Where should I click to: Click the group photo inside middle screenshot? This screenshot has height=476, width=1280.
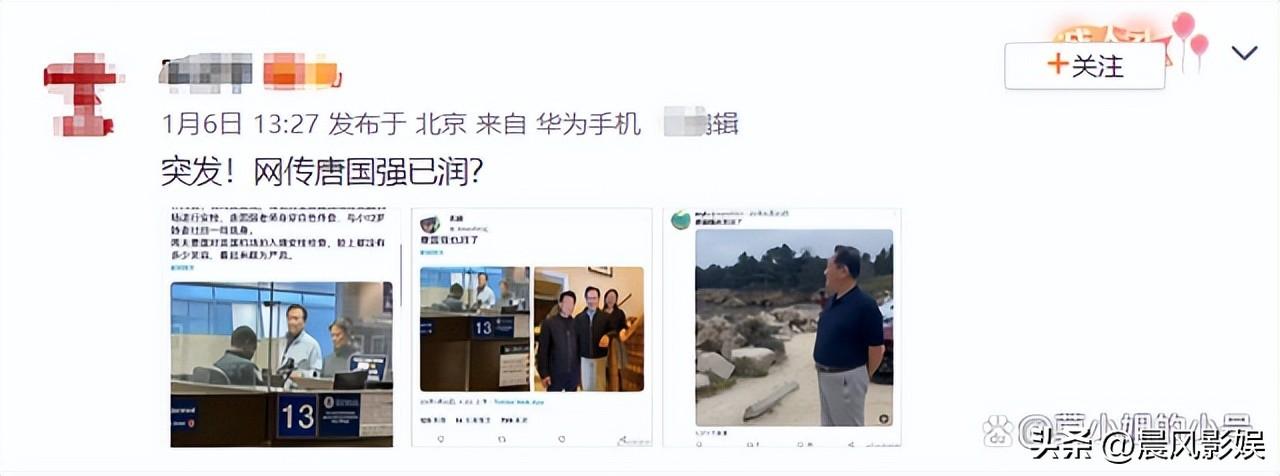click(x=588, y=329)
